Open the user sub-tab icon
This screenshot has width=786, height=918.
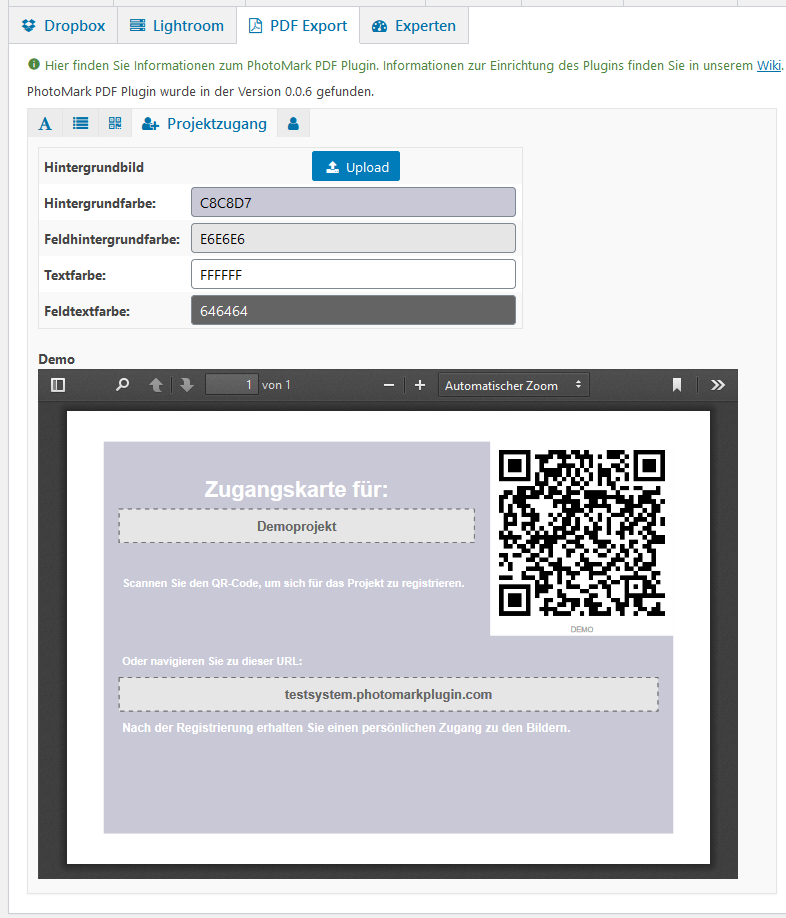click(x=293, y=124)
